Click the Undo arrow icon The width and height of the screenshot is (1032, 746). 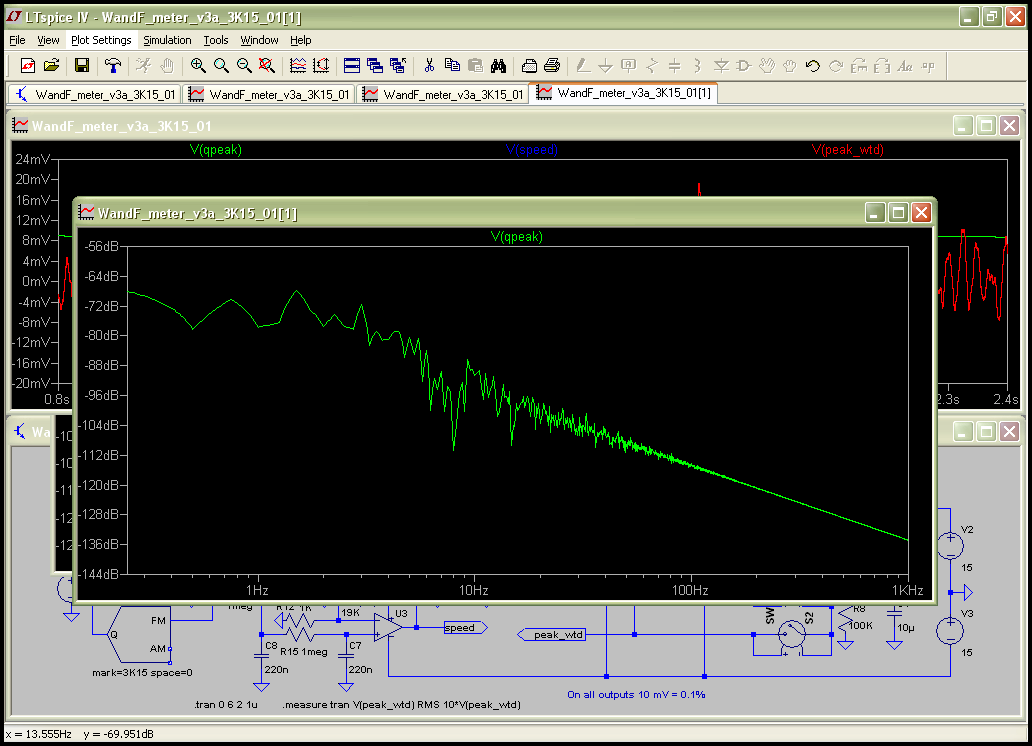tap(812, 66)
